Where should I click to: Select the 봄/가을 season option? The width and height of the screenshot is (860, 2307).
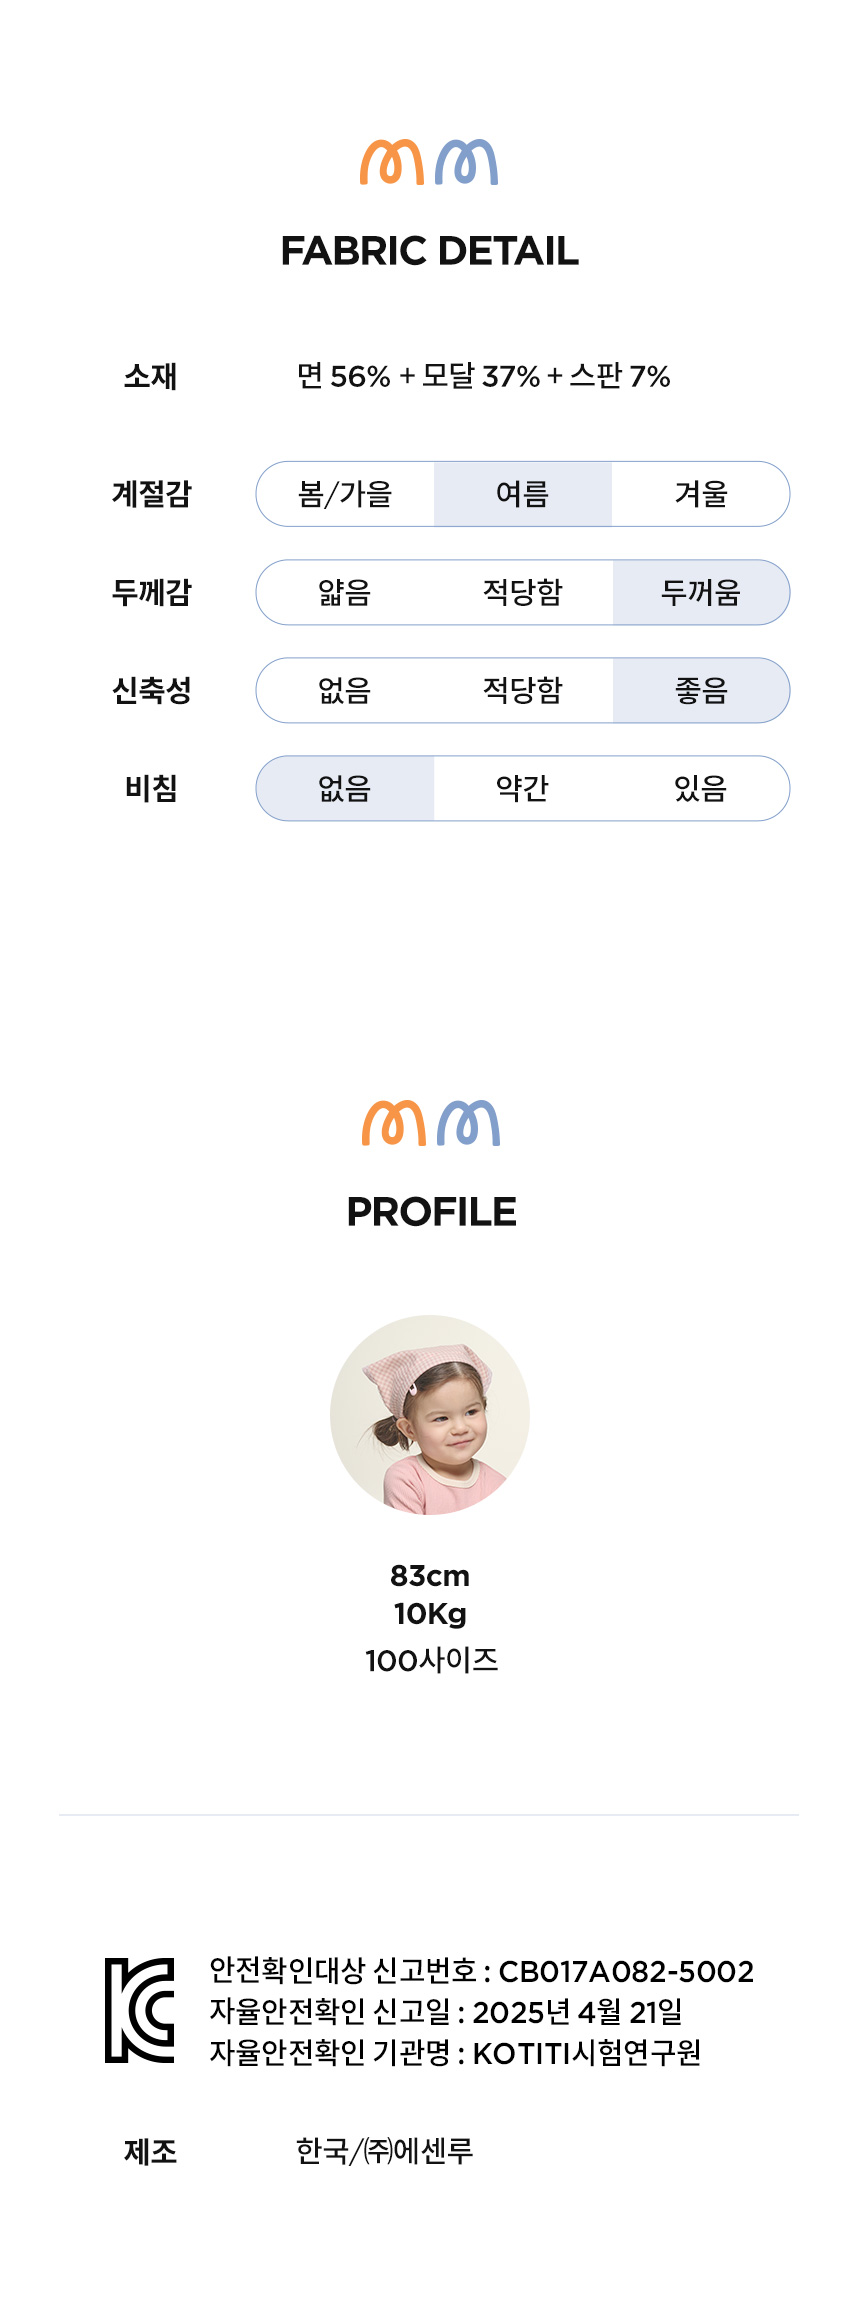coord(345,494)
